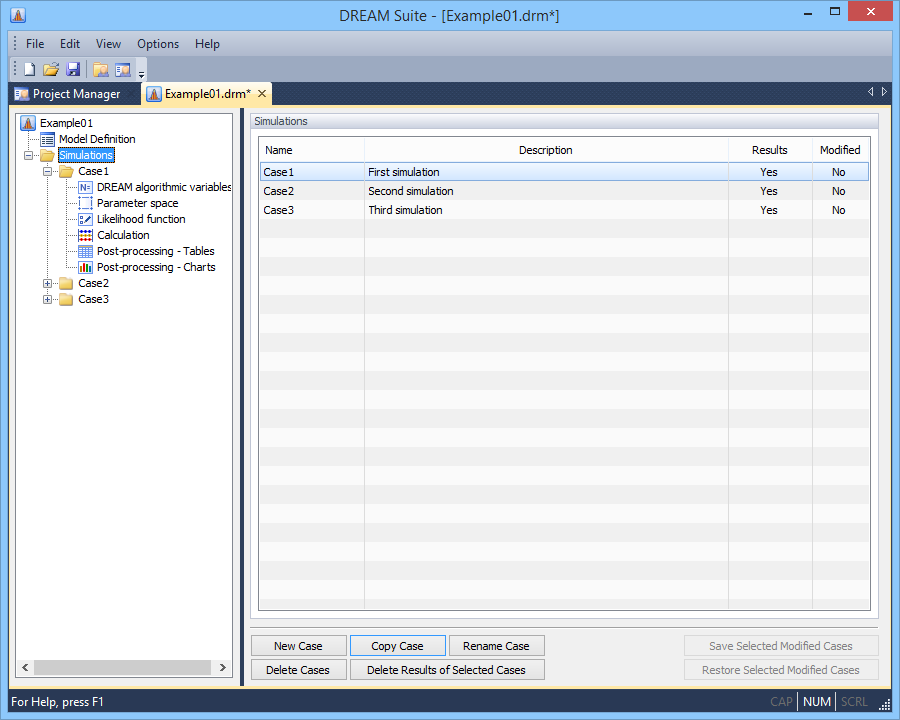Click the NUM indicator in status bar

pos(817,702)
